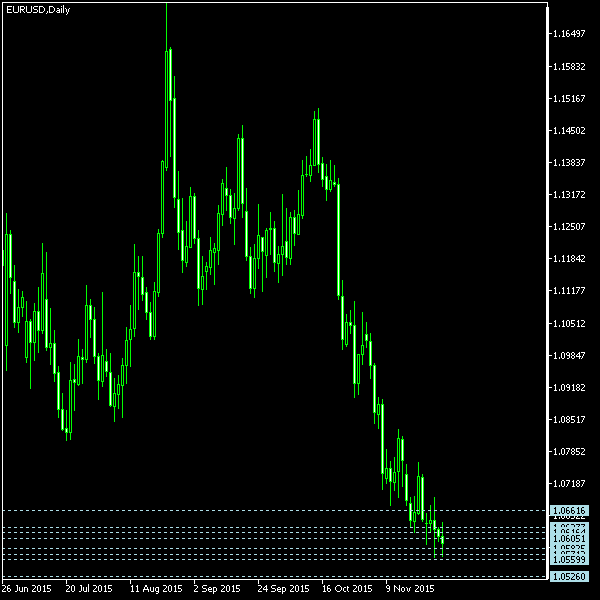This screenshot has width=600, height=600.
Task: Select the highlighted 1.05599 level label
Action: click(x=569, y=560)
